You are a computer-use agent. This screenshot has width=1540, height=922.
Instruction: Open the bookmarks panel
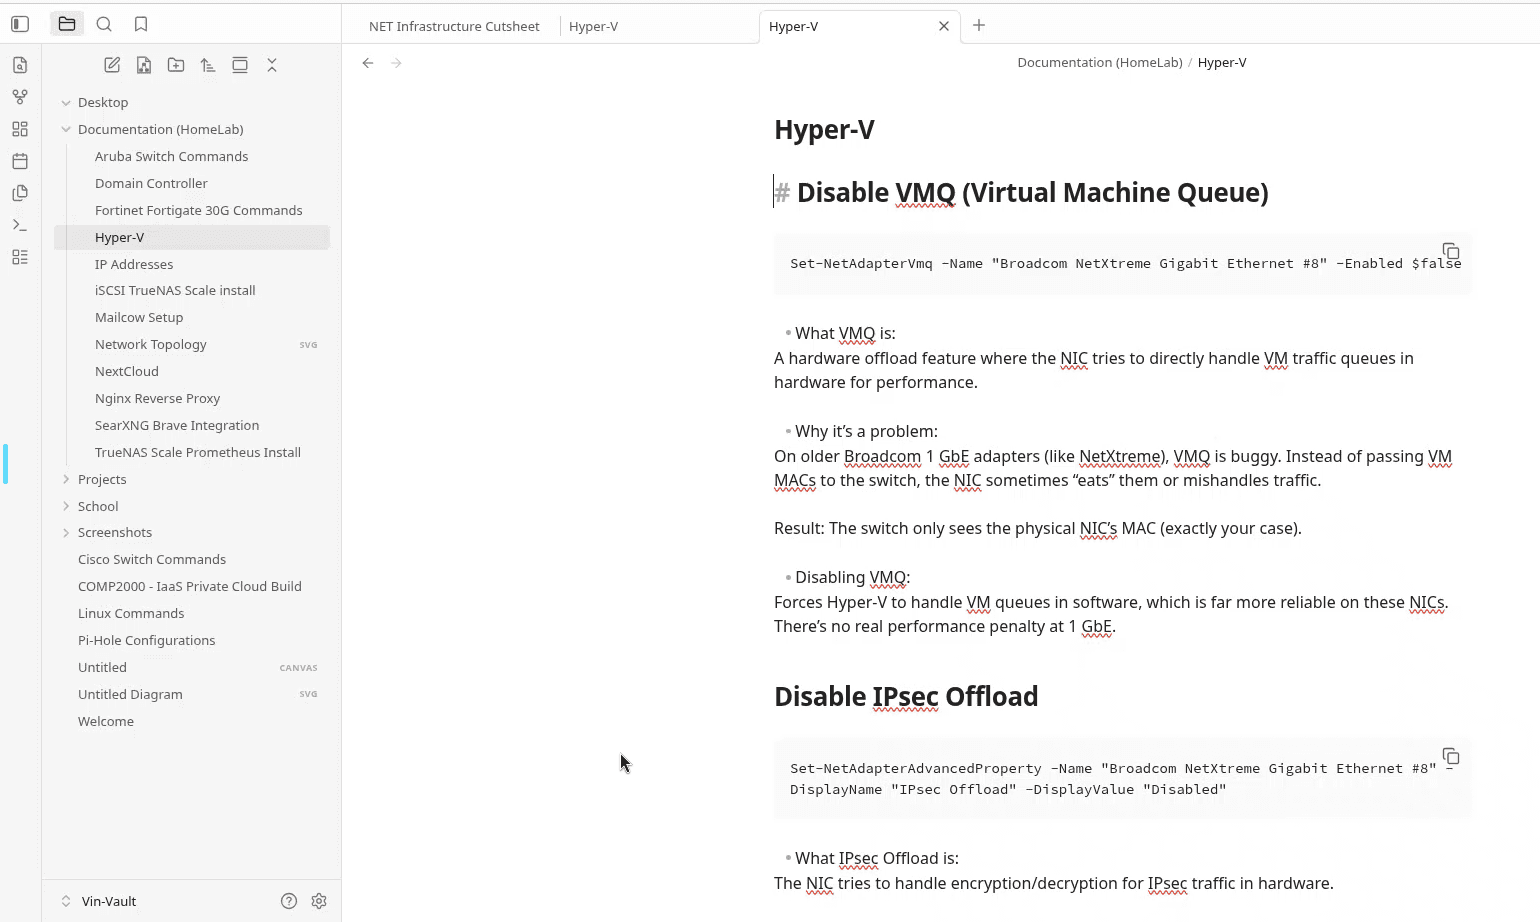(141, 24)
